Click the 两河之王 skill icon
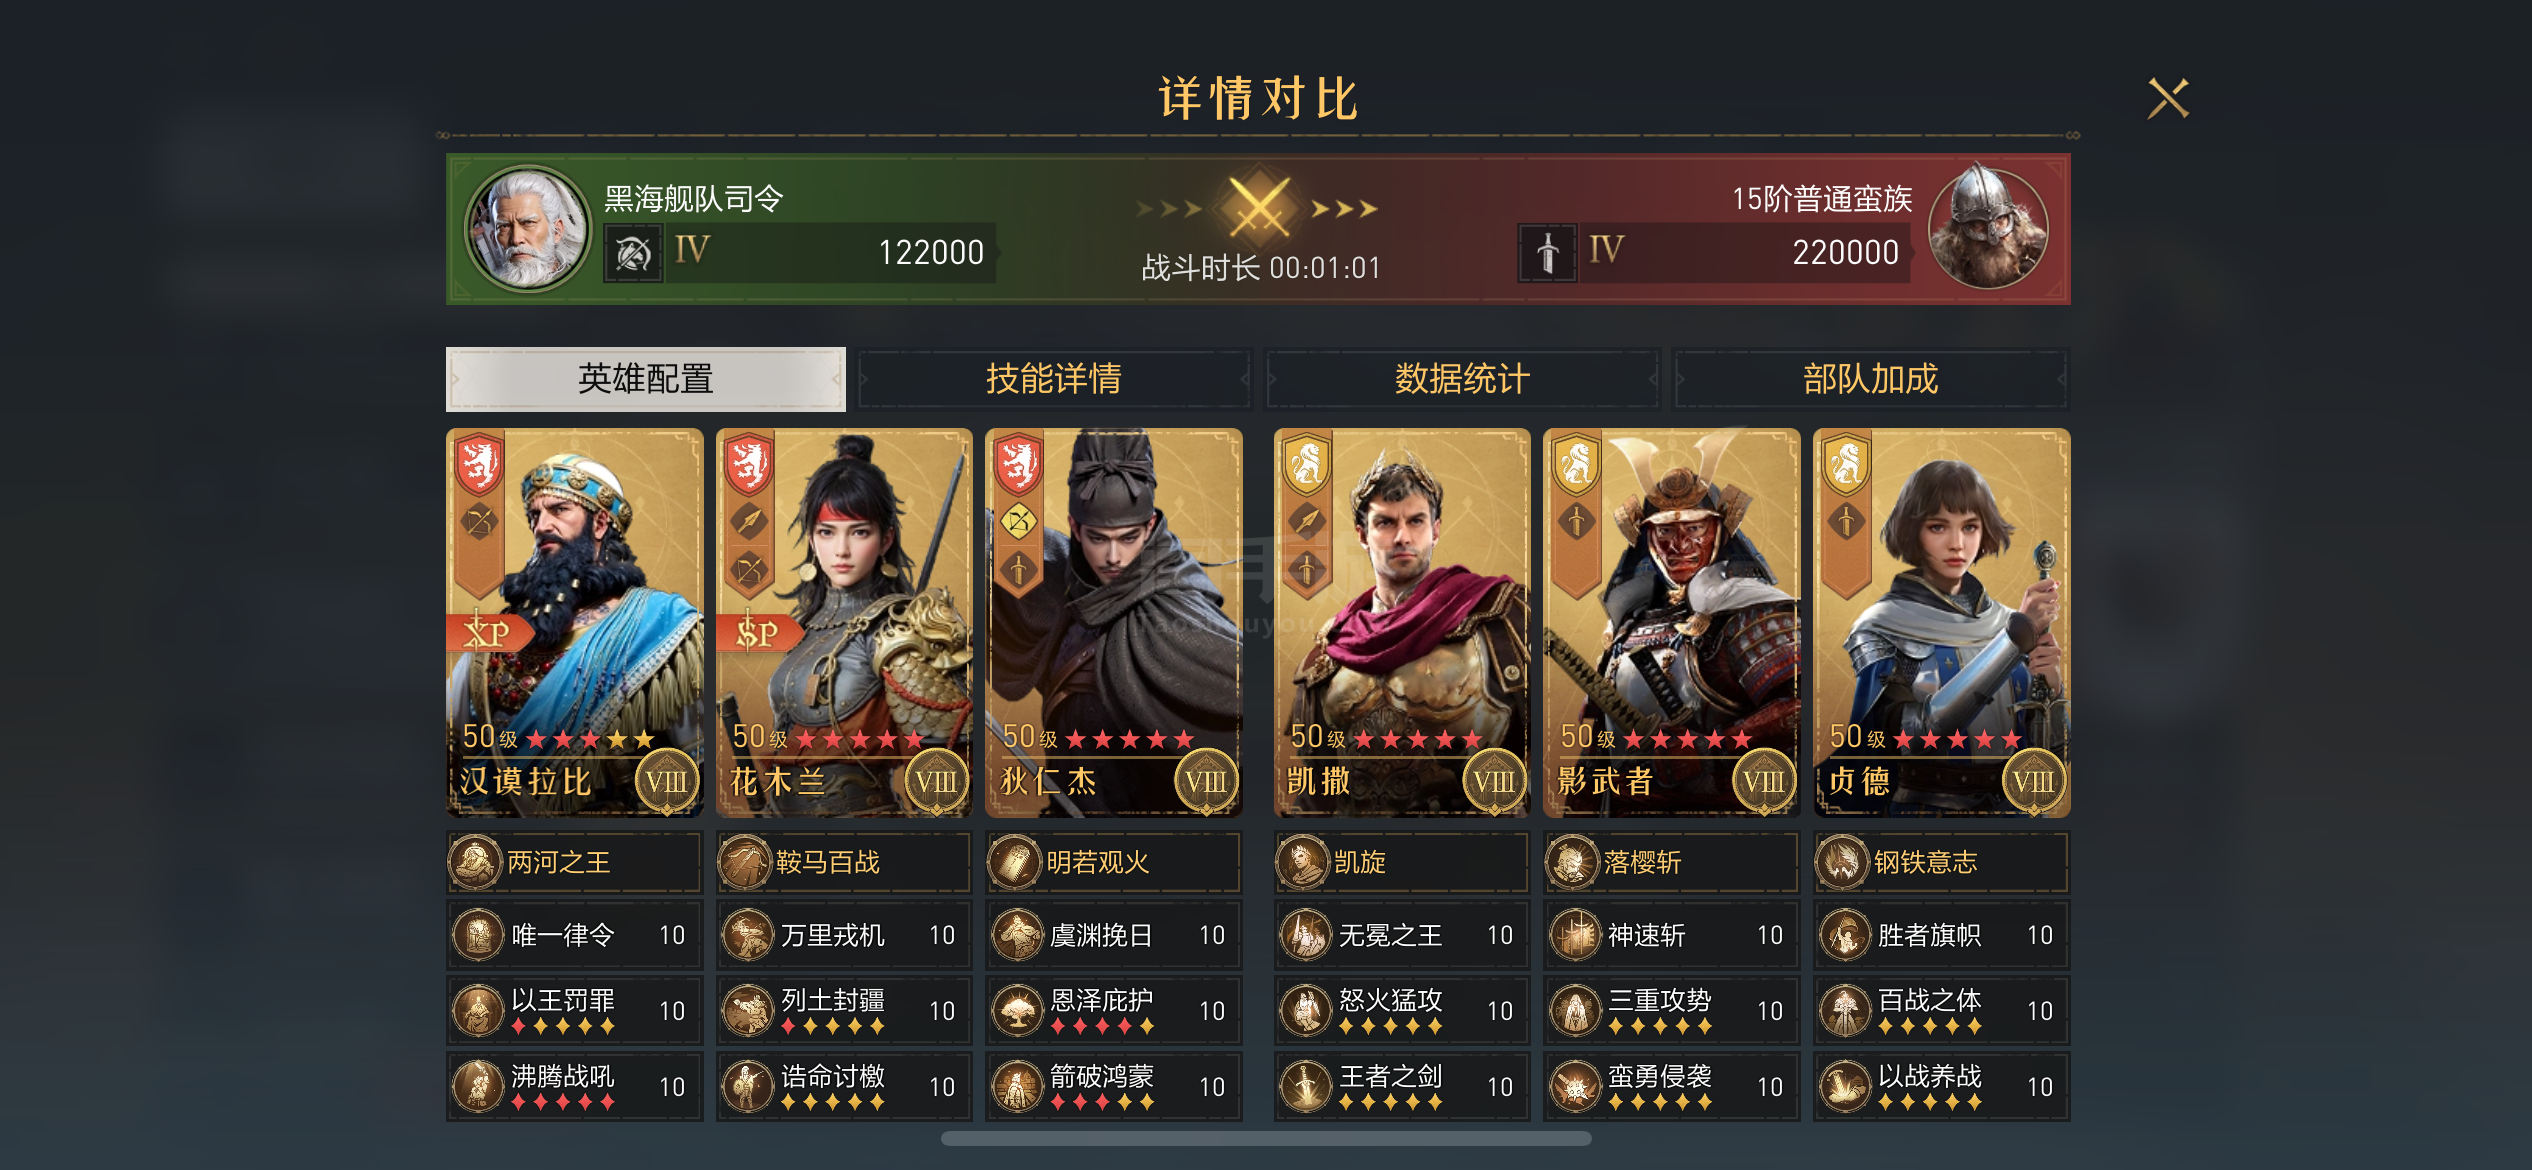 pyautogui.click(x=475, y=862)
